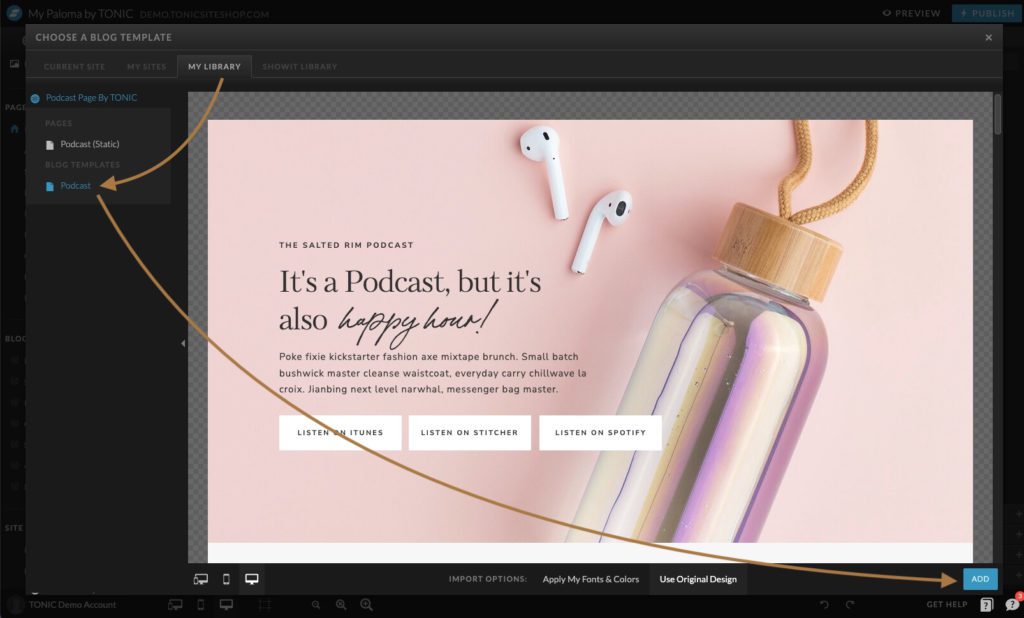Viewport: 1024px width, 618px height.
Task: Click the Publish button
Action: pyautogui.click(x=986, y=13)
